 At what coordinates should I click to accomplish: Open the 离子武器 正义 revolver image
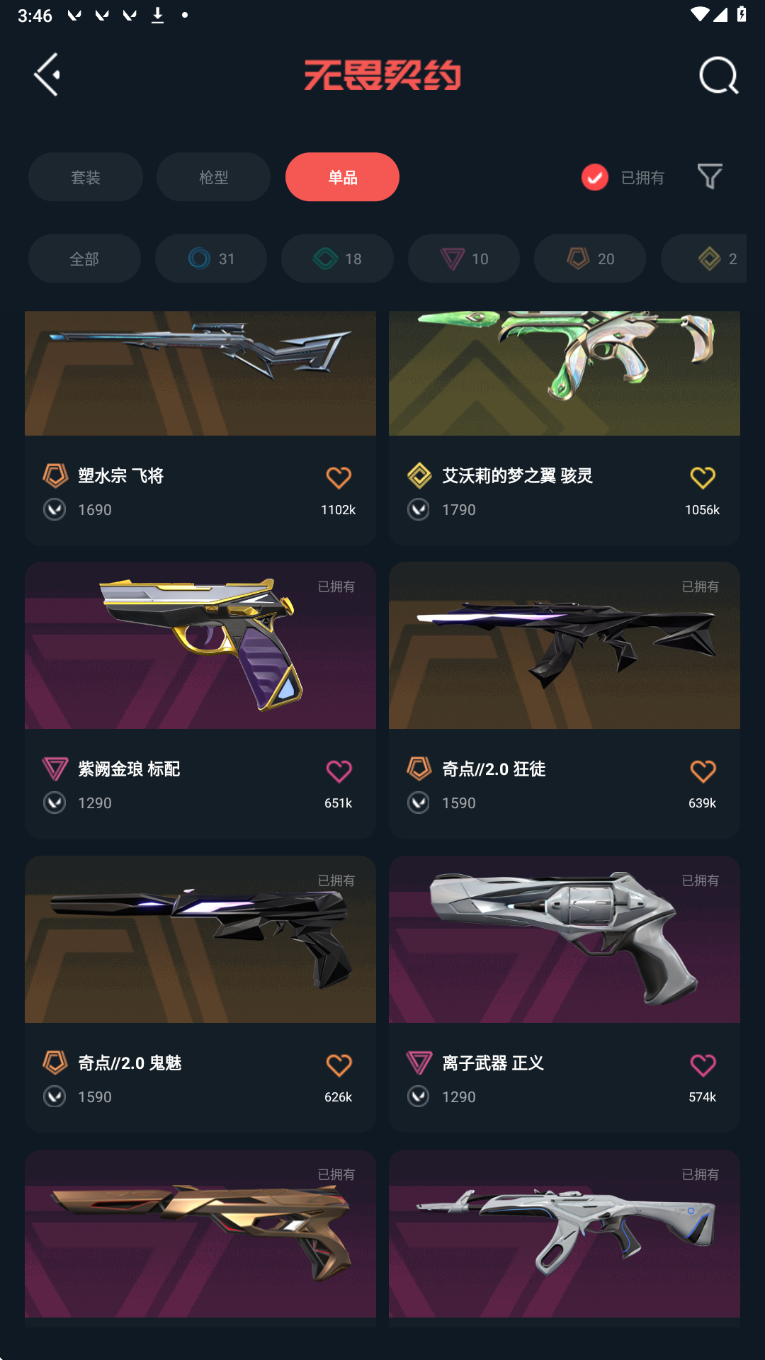(x=564, y=939)
